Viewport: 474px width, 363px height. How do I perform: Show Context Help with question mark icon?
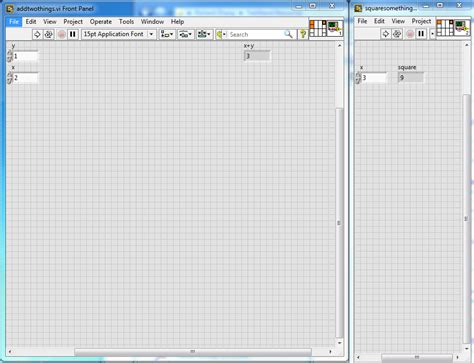click(303, 34)
